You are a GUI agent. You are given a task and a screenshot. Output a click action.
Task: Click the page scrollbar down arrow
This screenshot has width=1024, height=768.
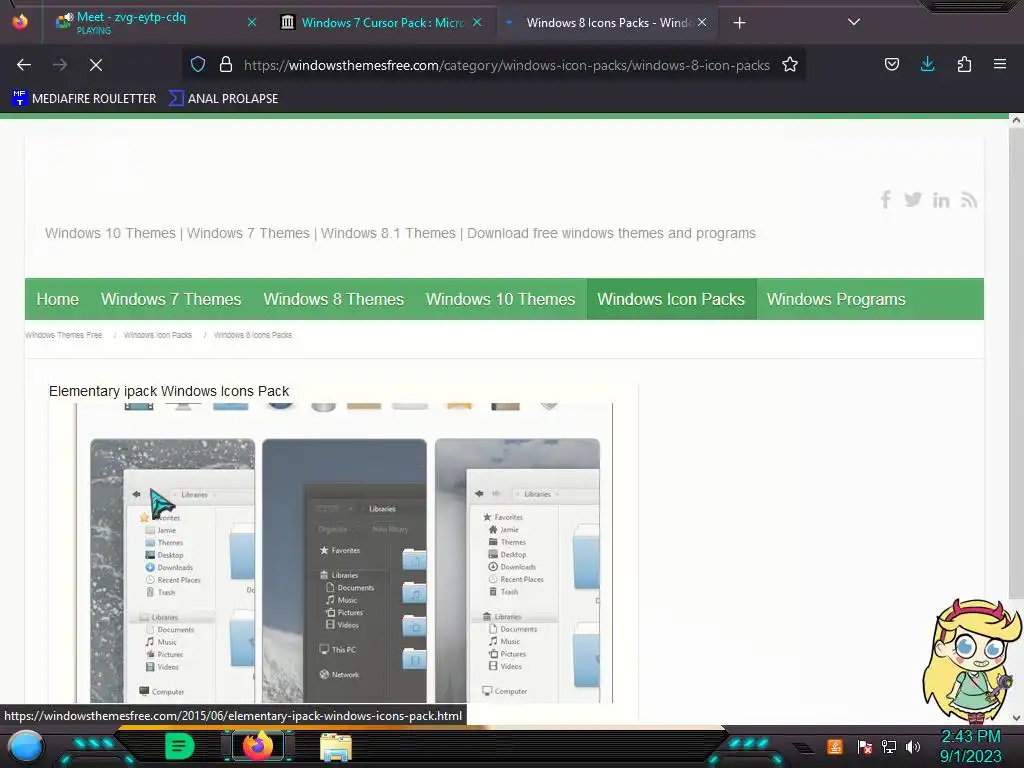click(1016, 717)
